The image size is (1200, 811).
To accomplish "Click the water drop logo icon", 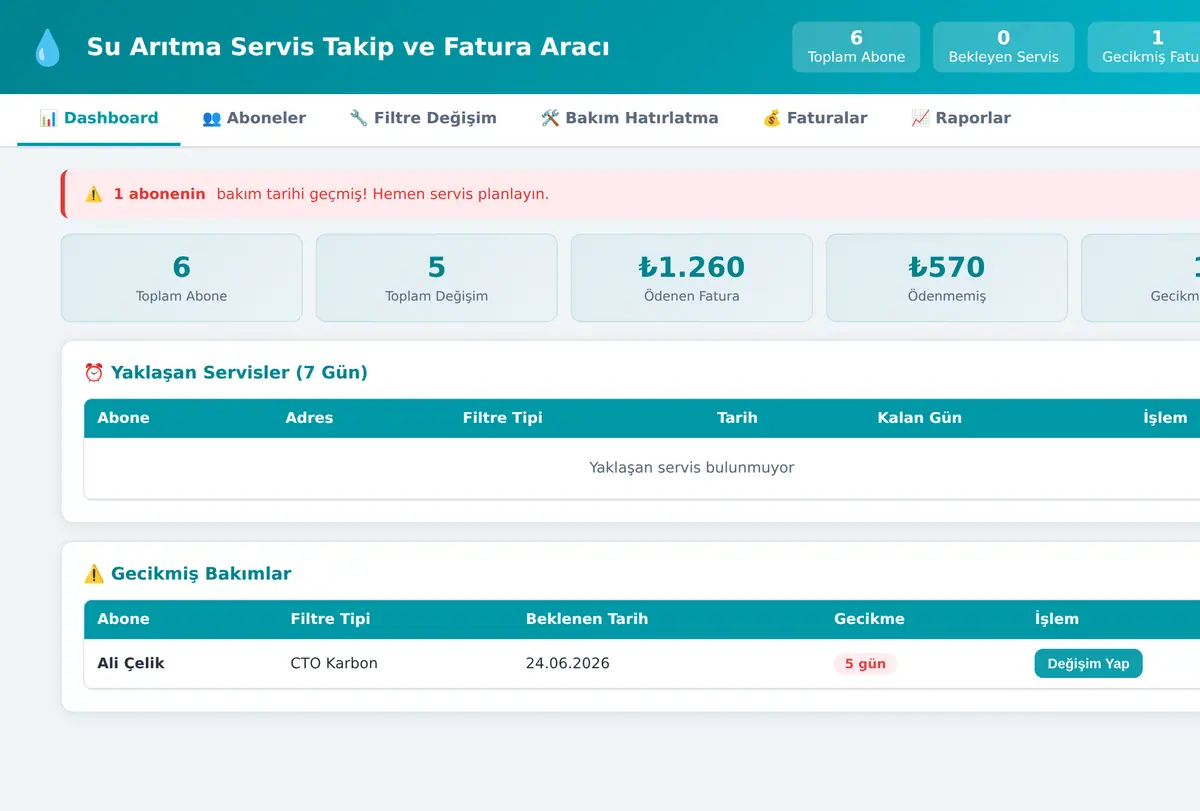I will (x=47, y=47).
